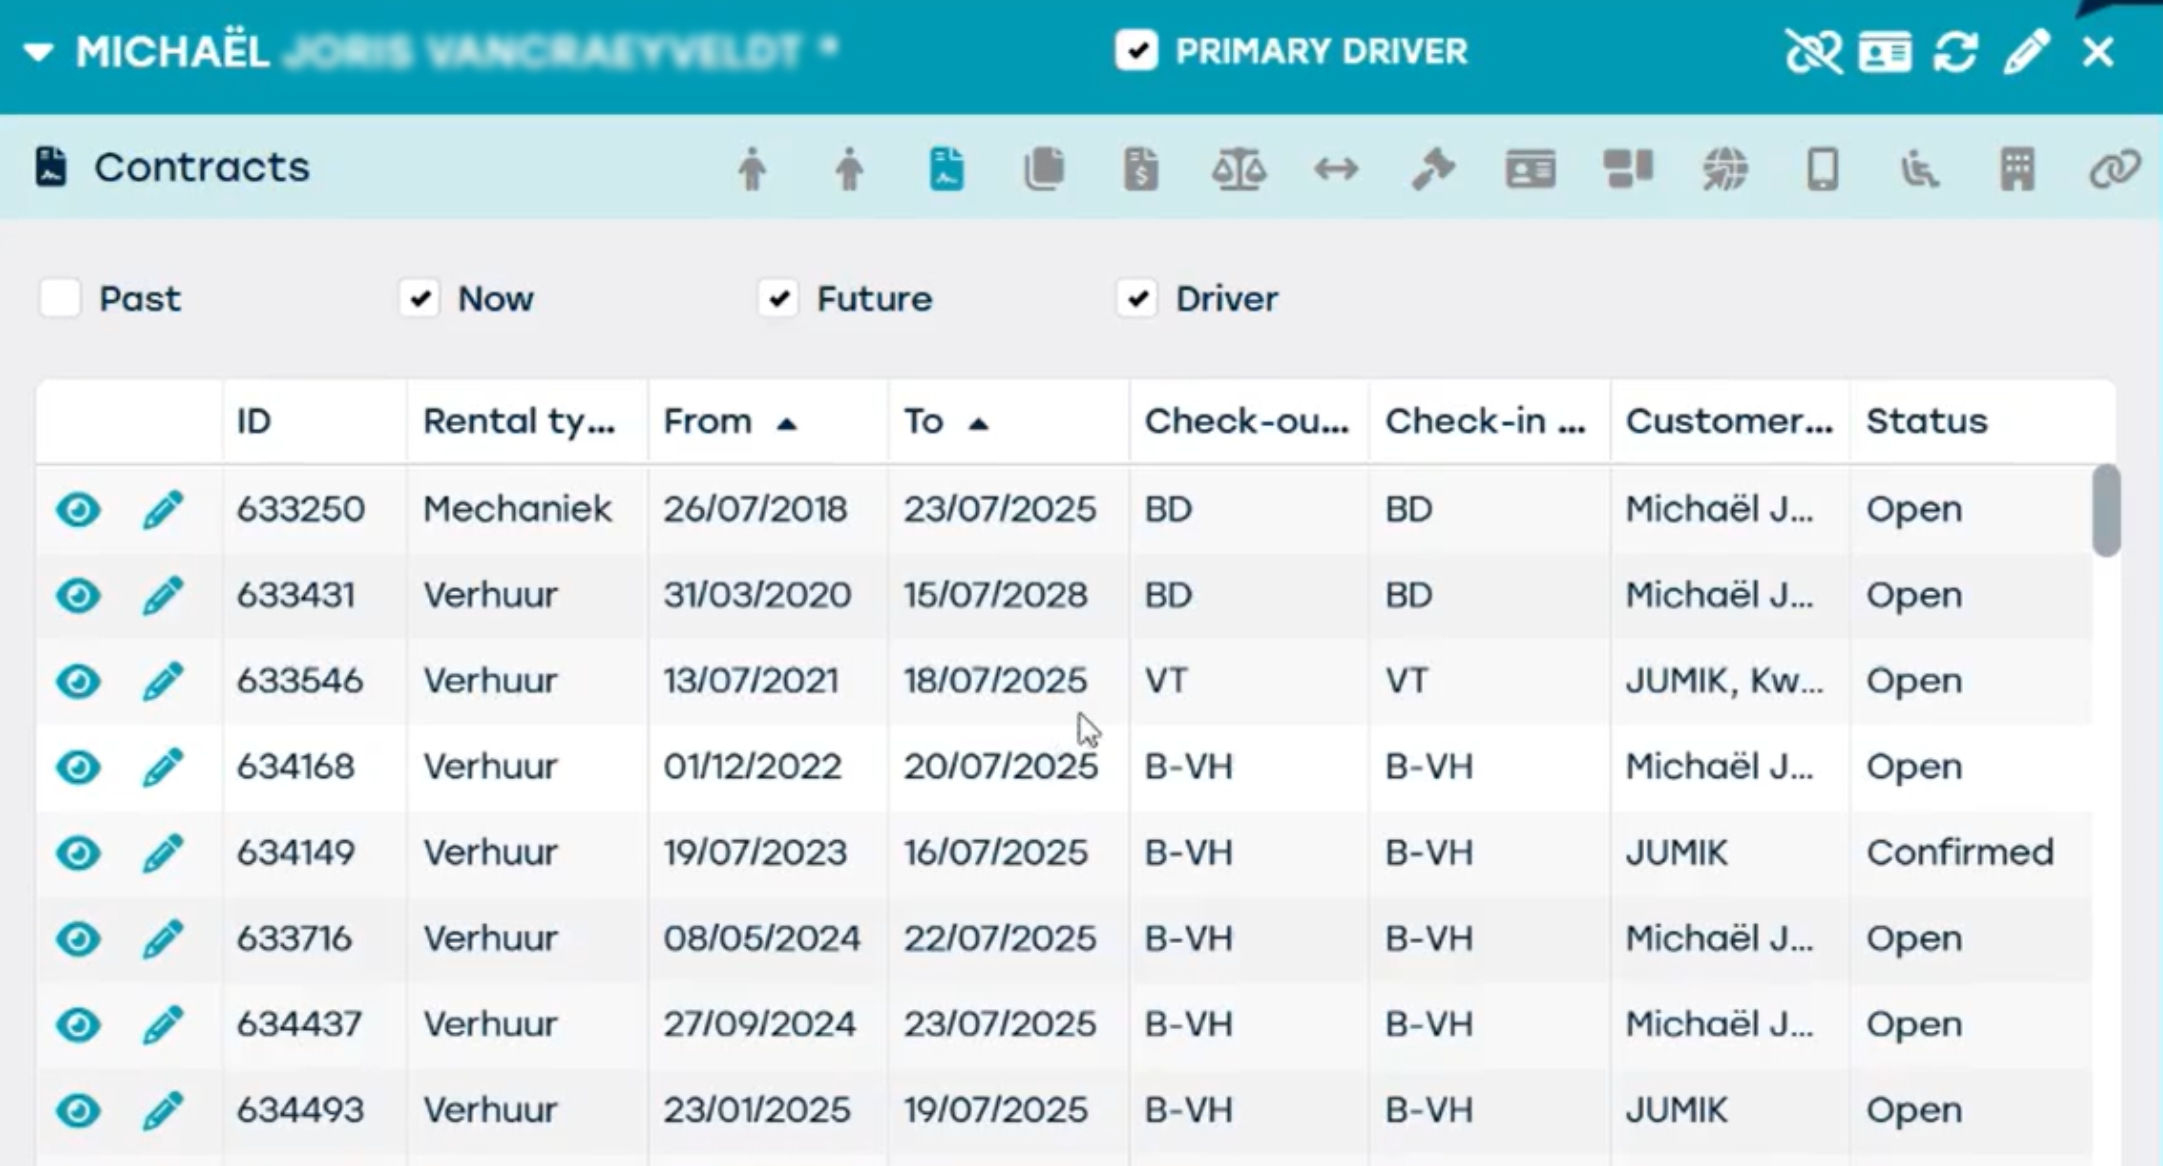The width and height of the screenshot is (2163, 1166).
Task: View contract 634168 using eye icon
Action: (x=78, y=767)
